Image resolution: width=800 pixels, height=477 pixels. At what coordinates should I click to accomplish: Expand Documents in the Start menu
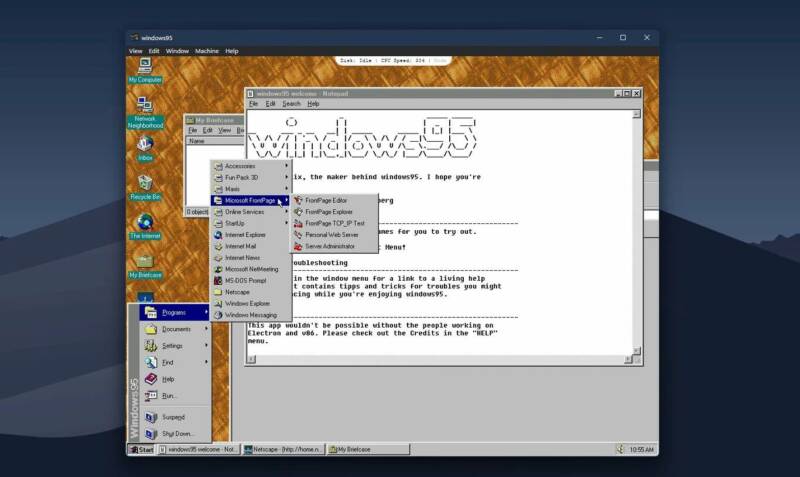point(176,329)
